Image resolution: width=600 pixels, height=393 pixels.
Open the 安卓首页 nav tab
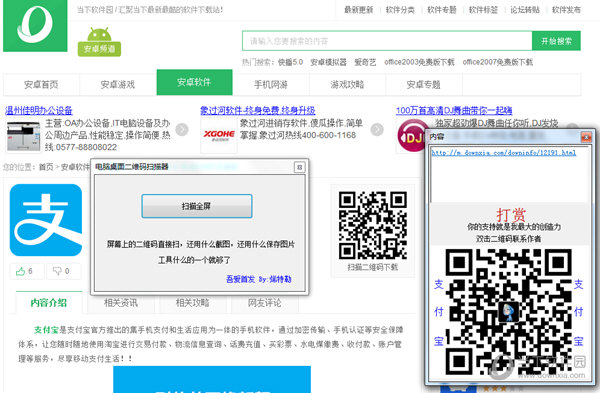pos(41,84)
